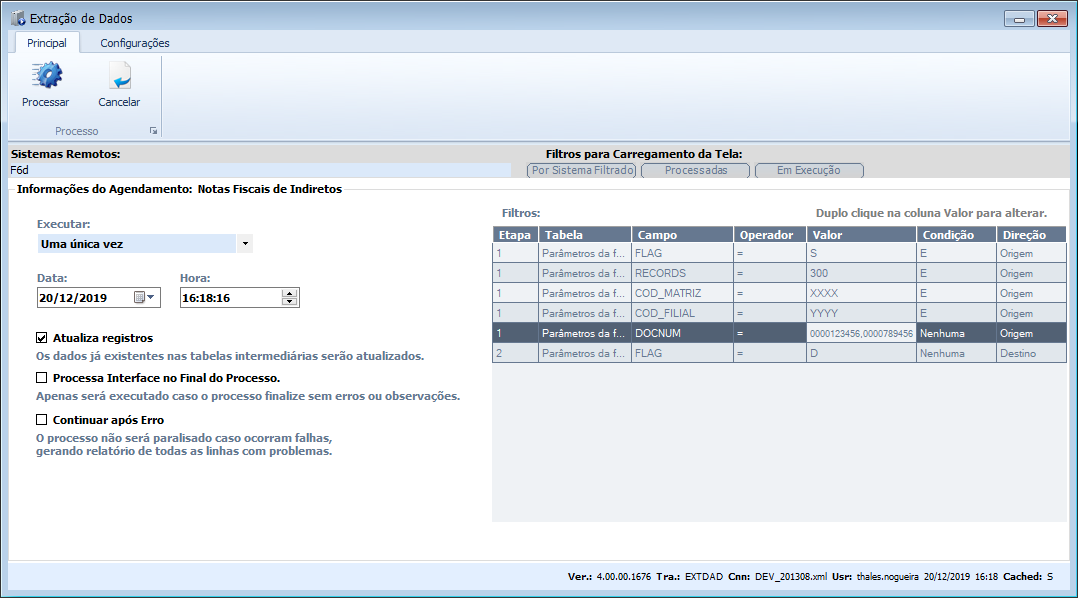1078x598 pixels.
Task: Click the Valor cell 300
Action: click(x=861, y=273)
